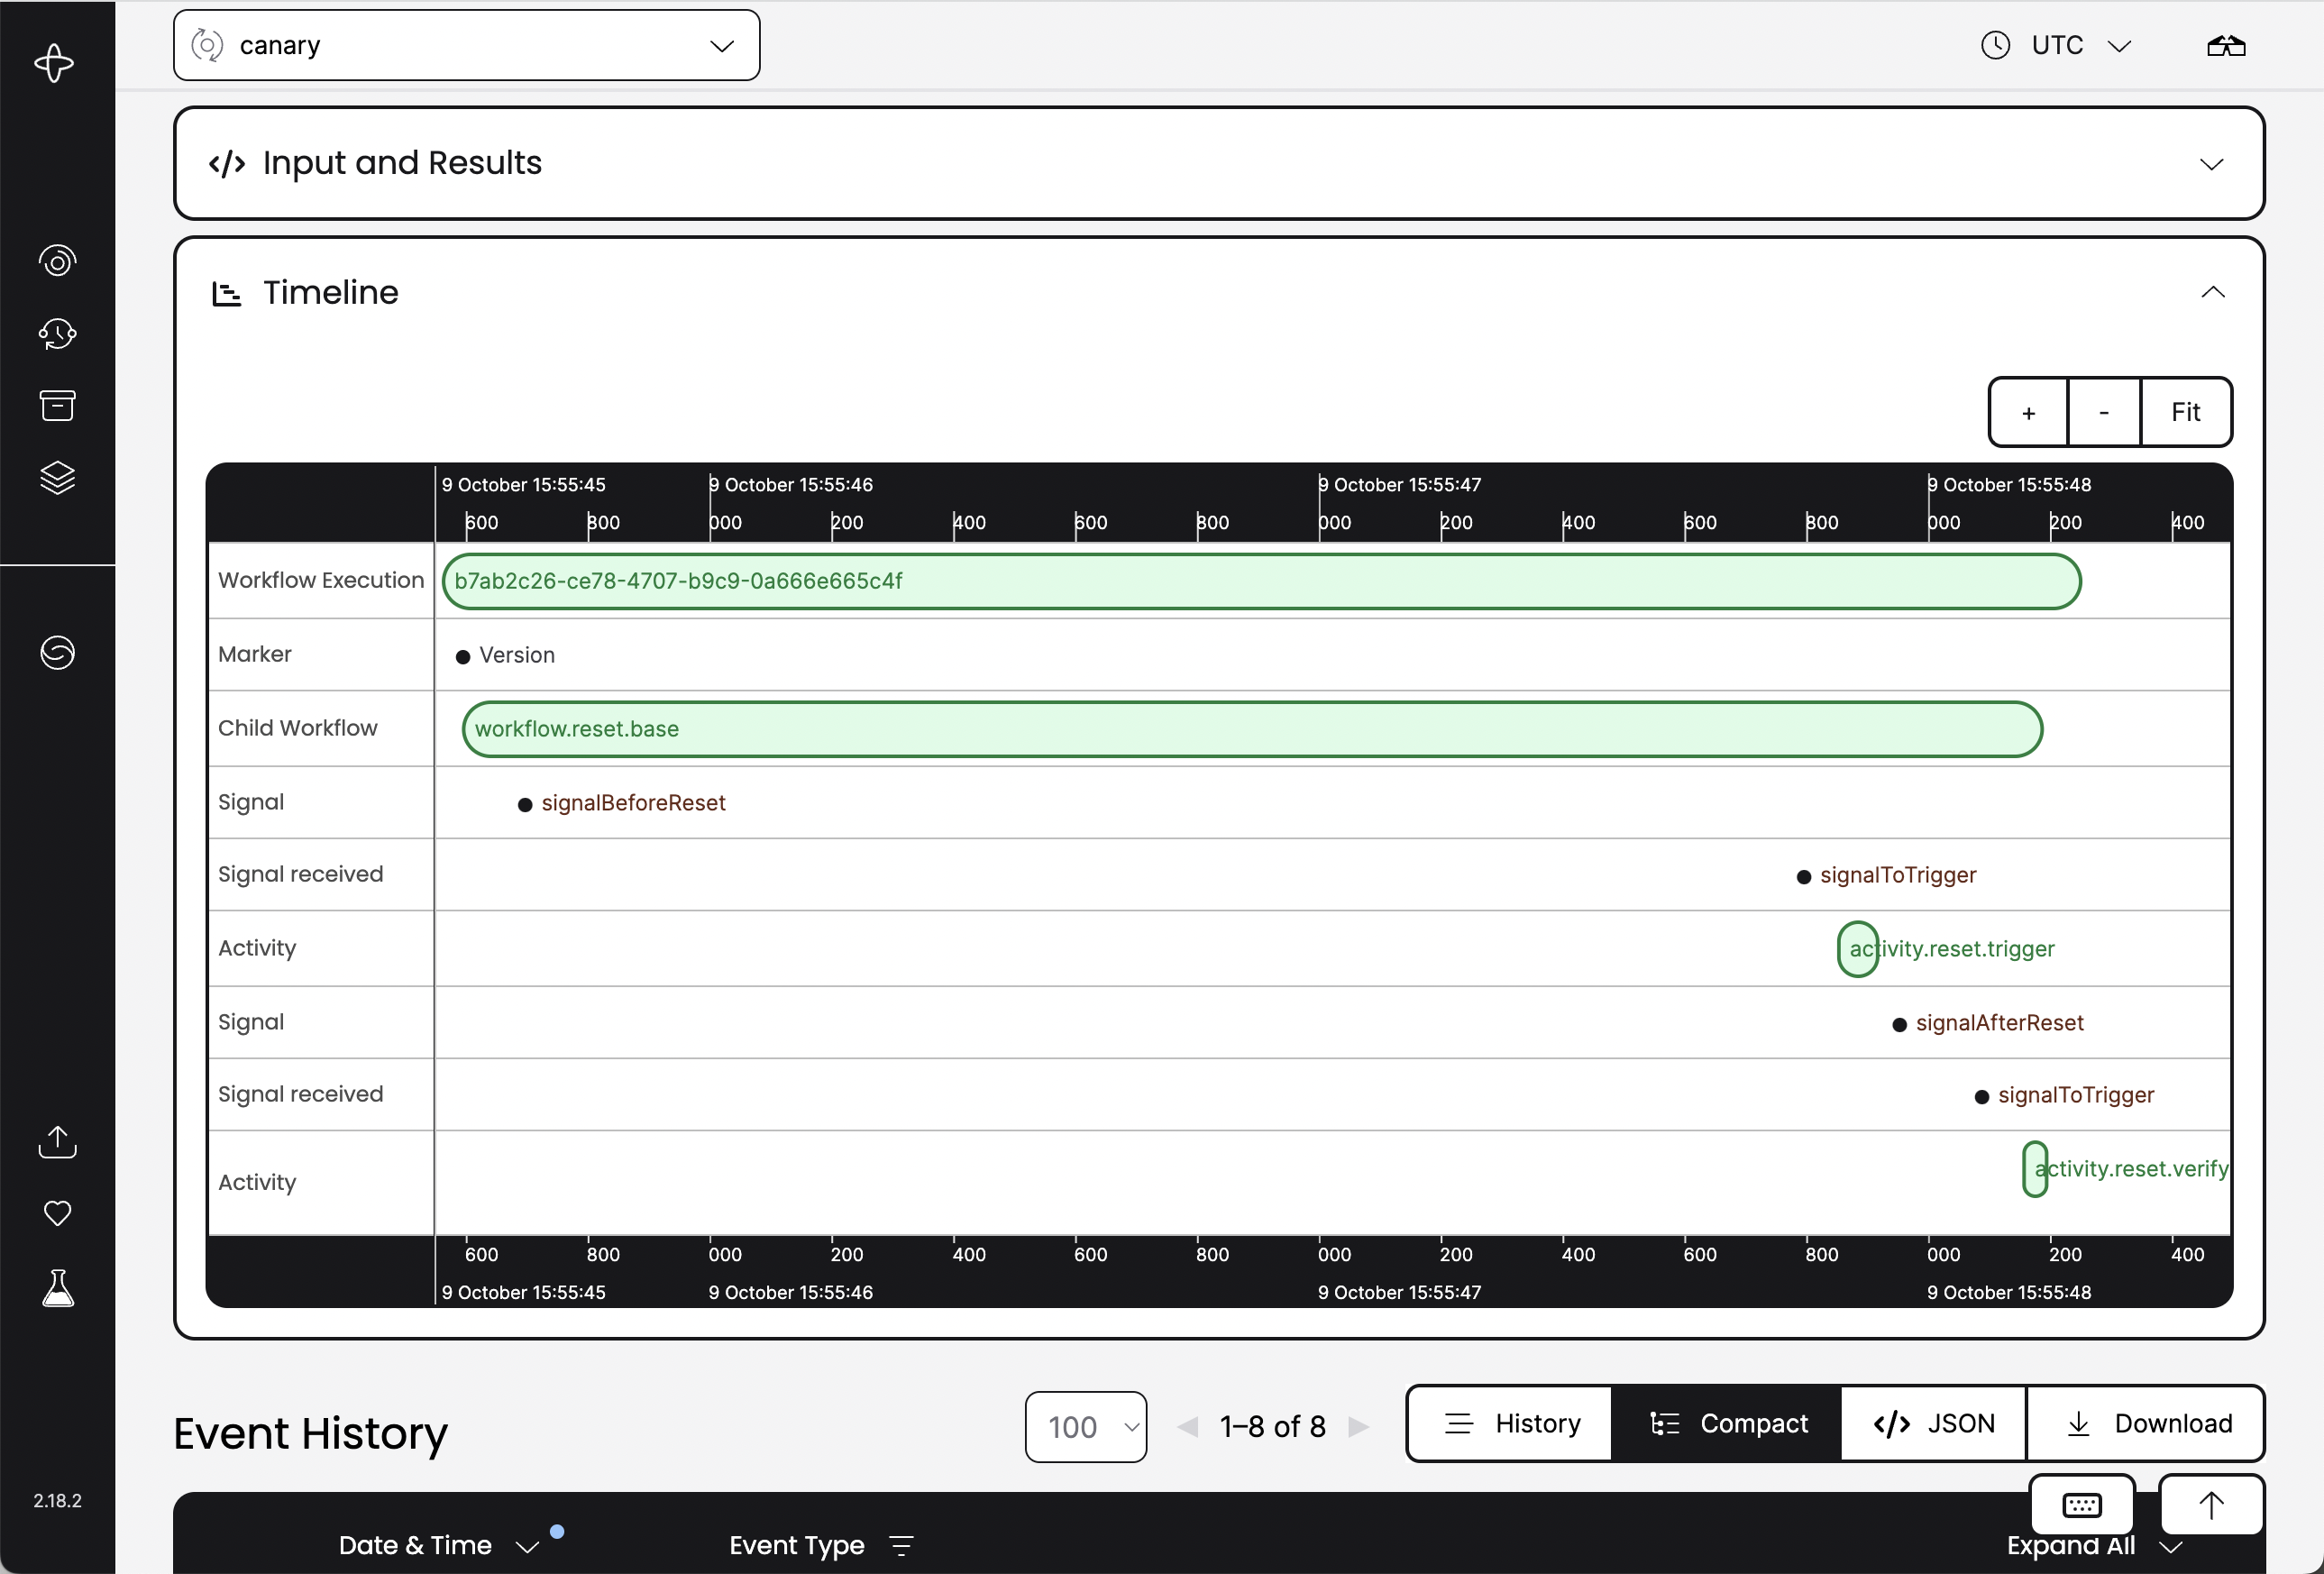Viewport: 2324px width, 1574px height.
Task: Select the 100 events per page dropdown
Action: [1084, 1424]
